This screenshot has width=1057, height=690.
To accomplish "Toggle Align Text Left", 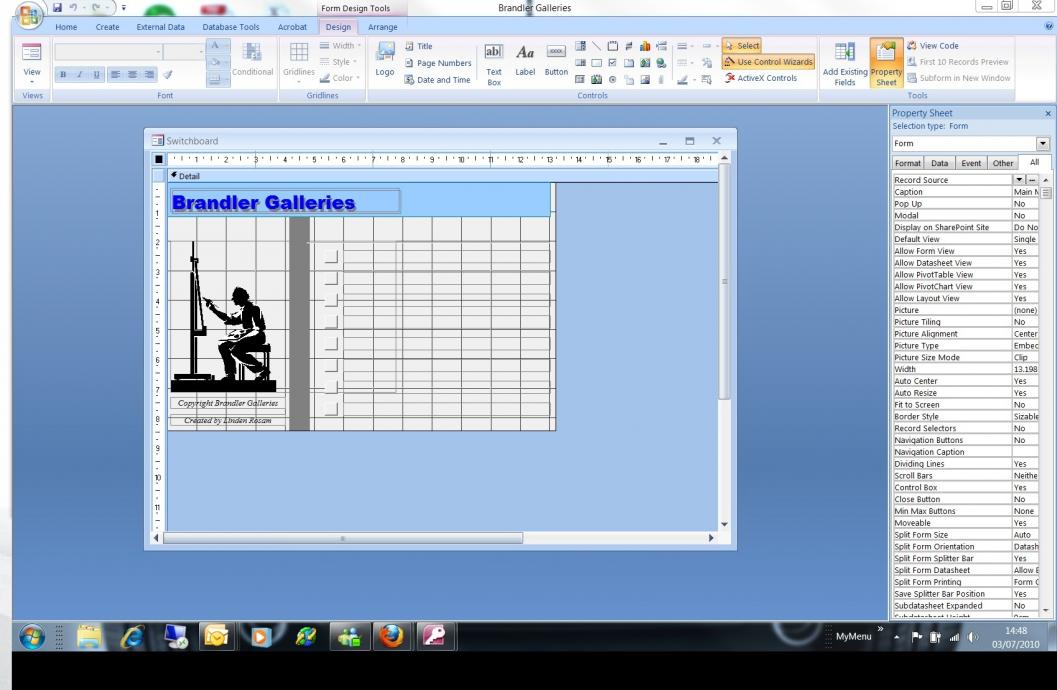I will point(115,75).
